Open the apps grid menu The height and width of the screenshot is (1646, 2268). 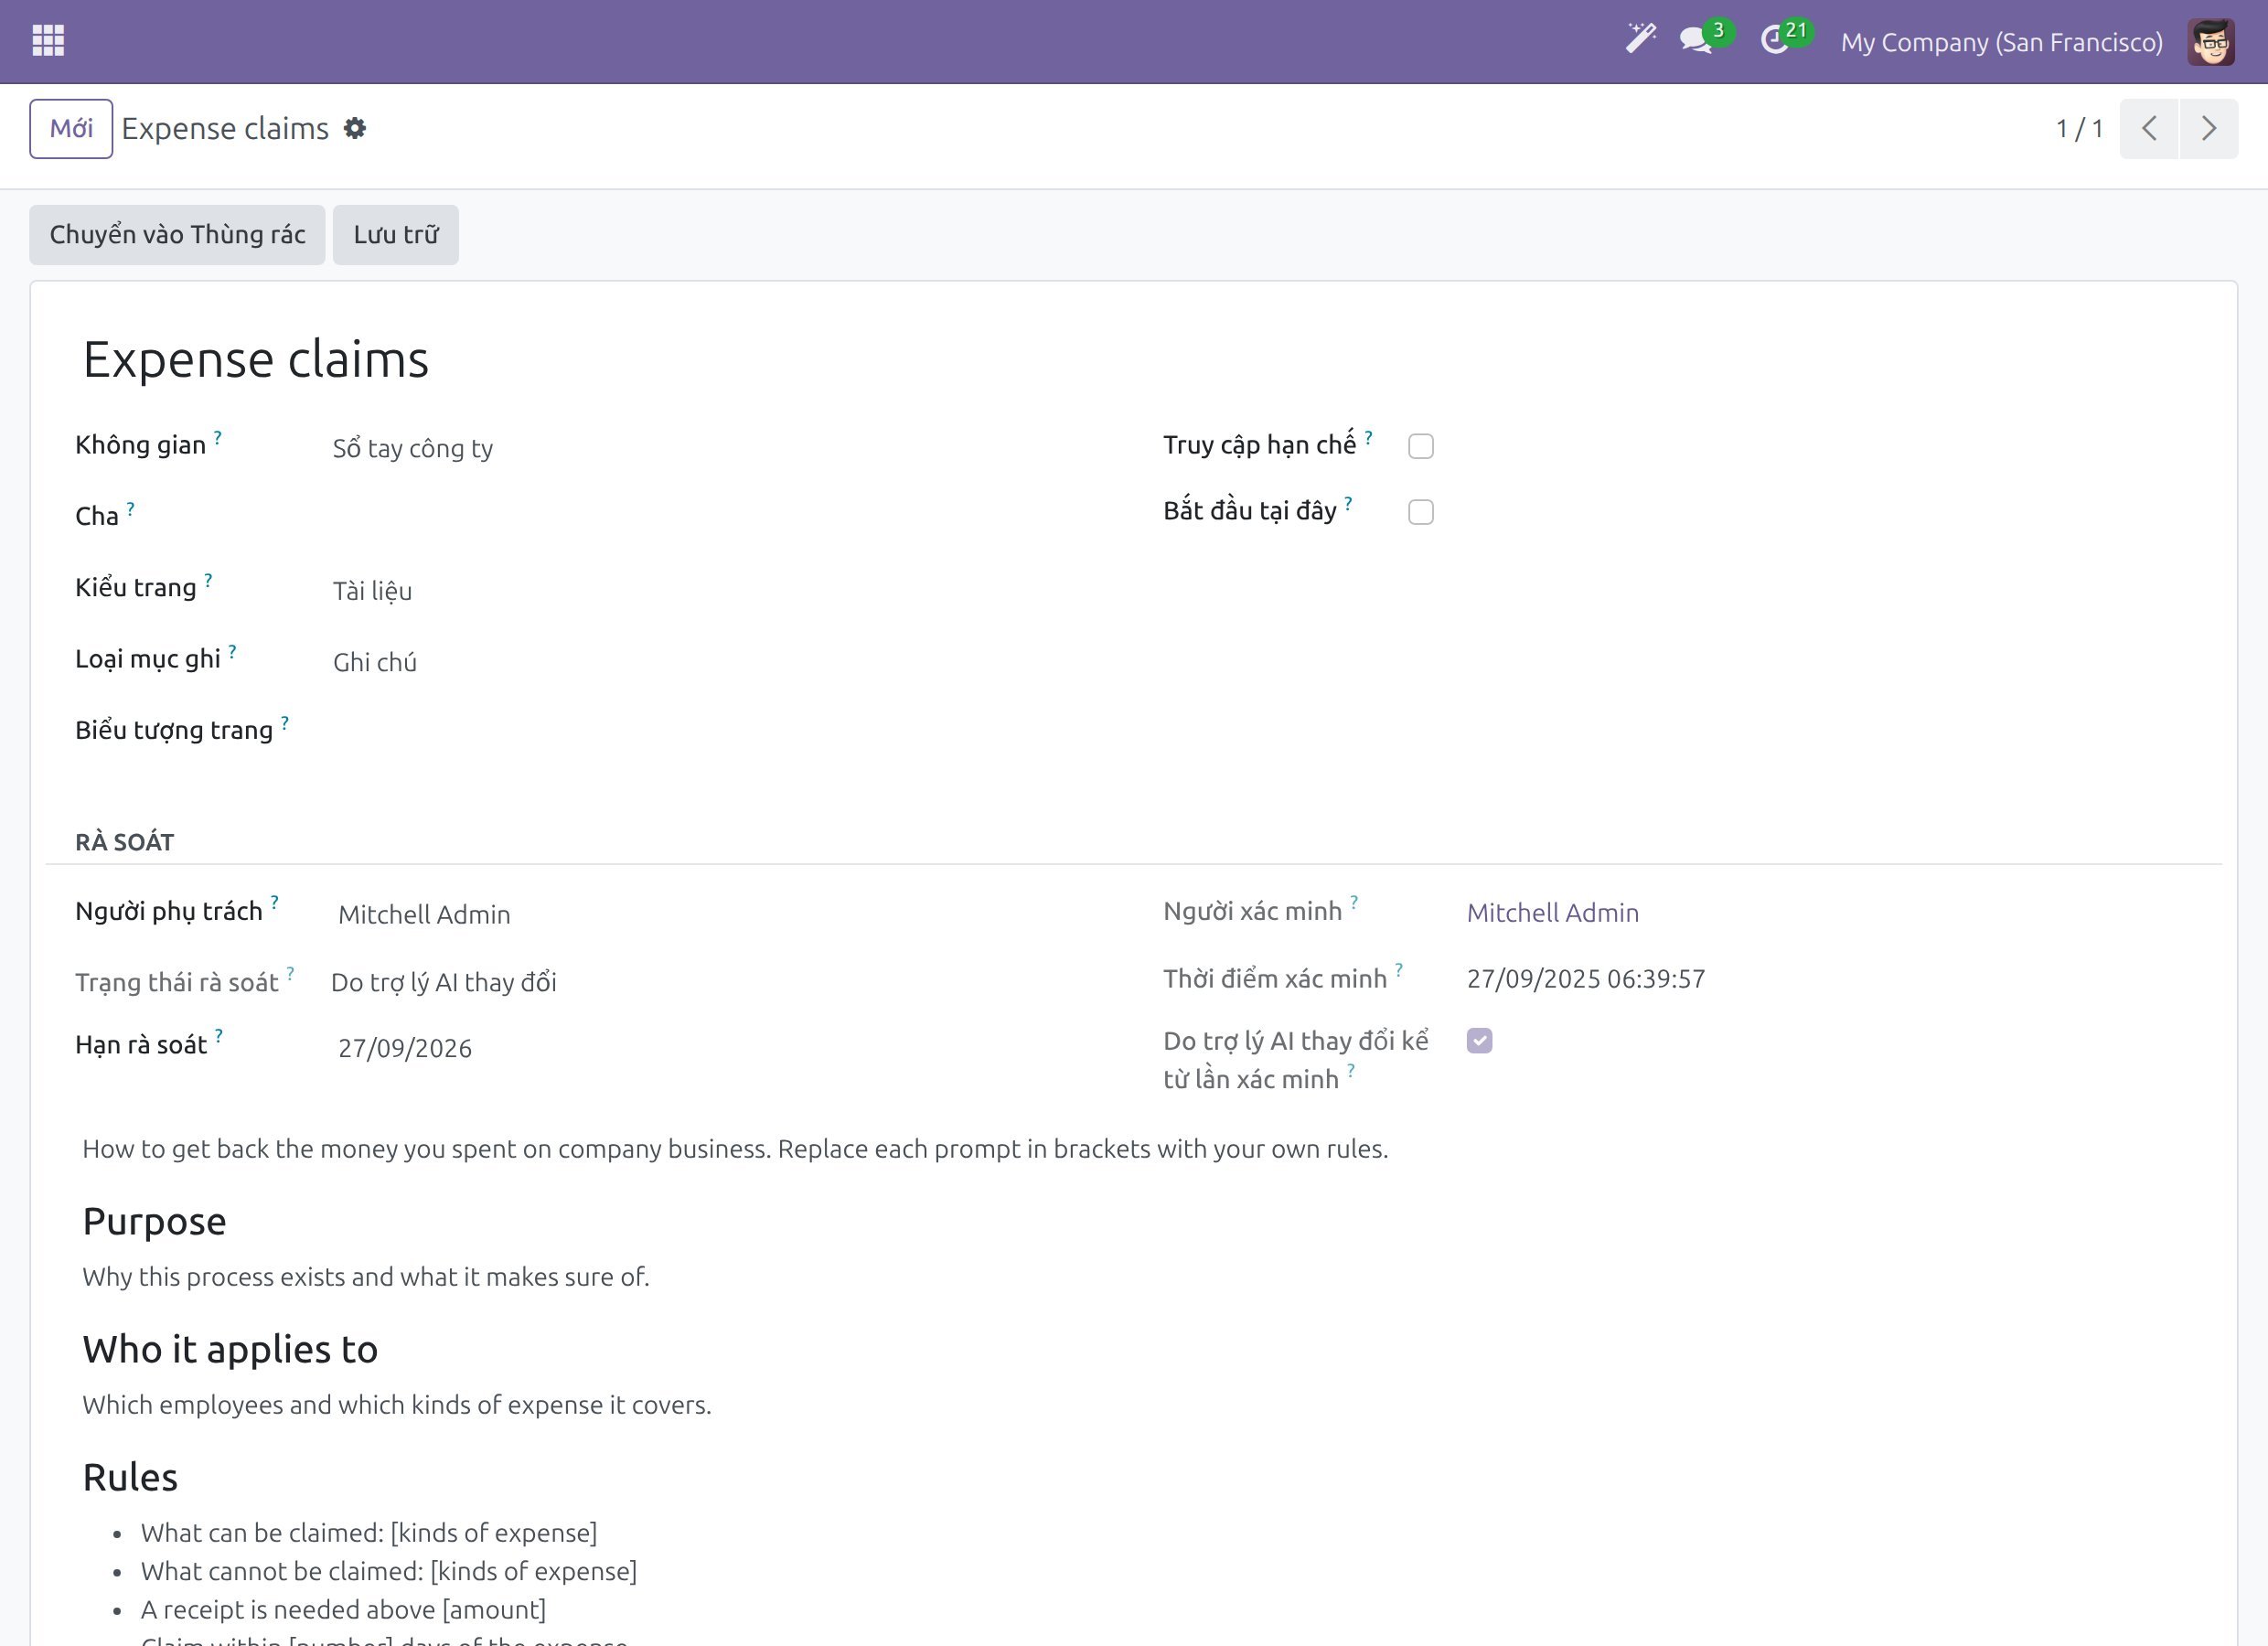48,41
